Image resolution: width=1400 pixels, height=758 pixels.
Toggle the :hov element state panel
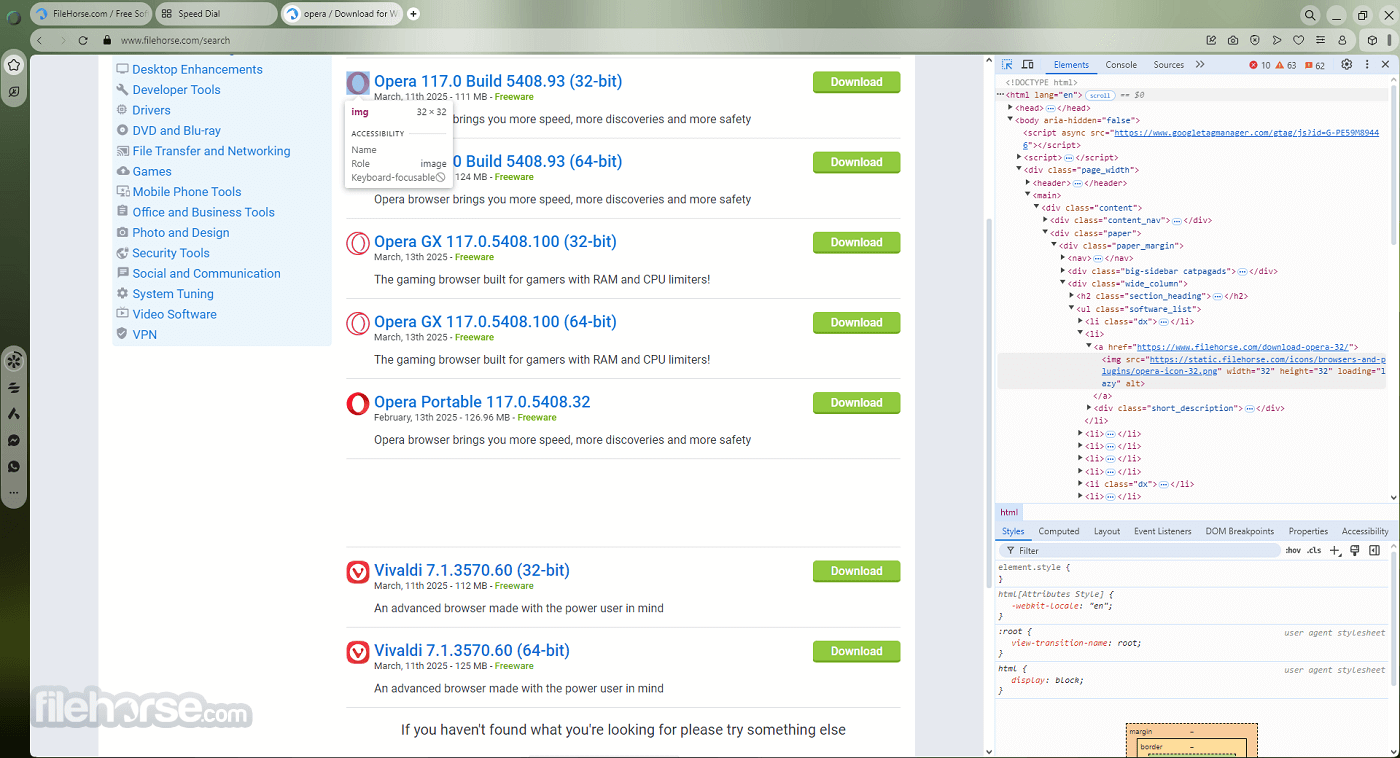click(x=1293, y=550)
